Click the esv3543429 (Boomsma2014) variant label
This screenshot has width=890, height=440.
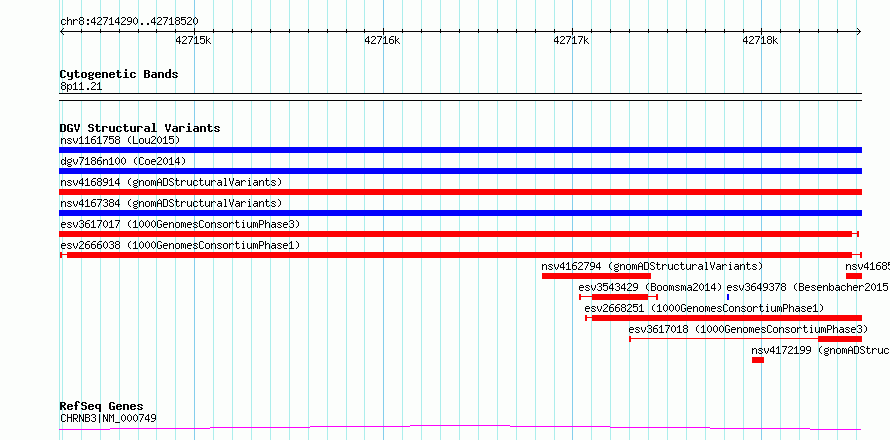[650, 287]
